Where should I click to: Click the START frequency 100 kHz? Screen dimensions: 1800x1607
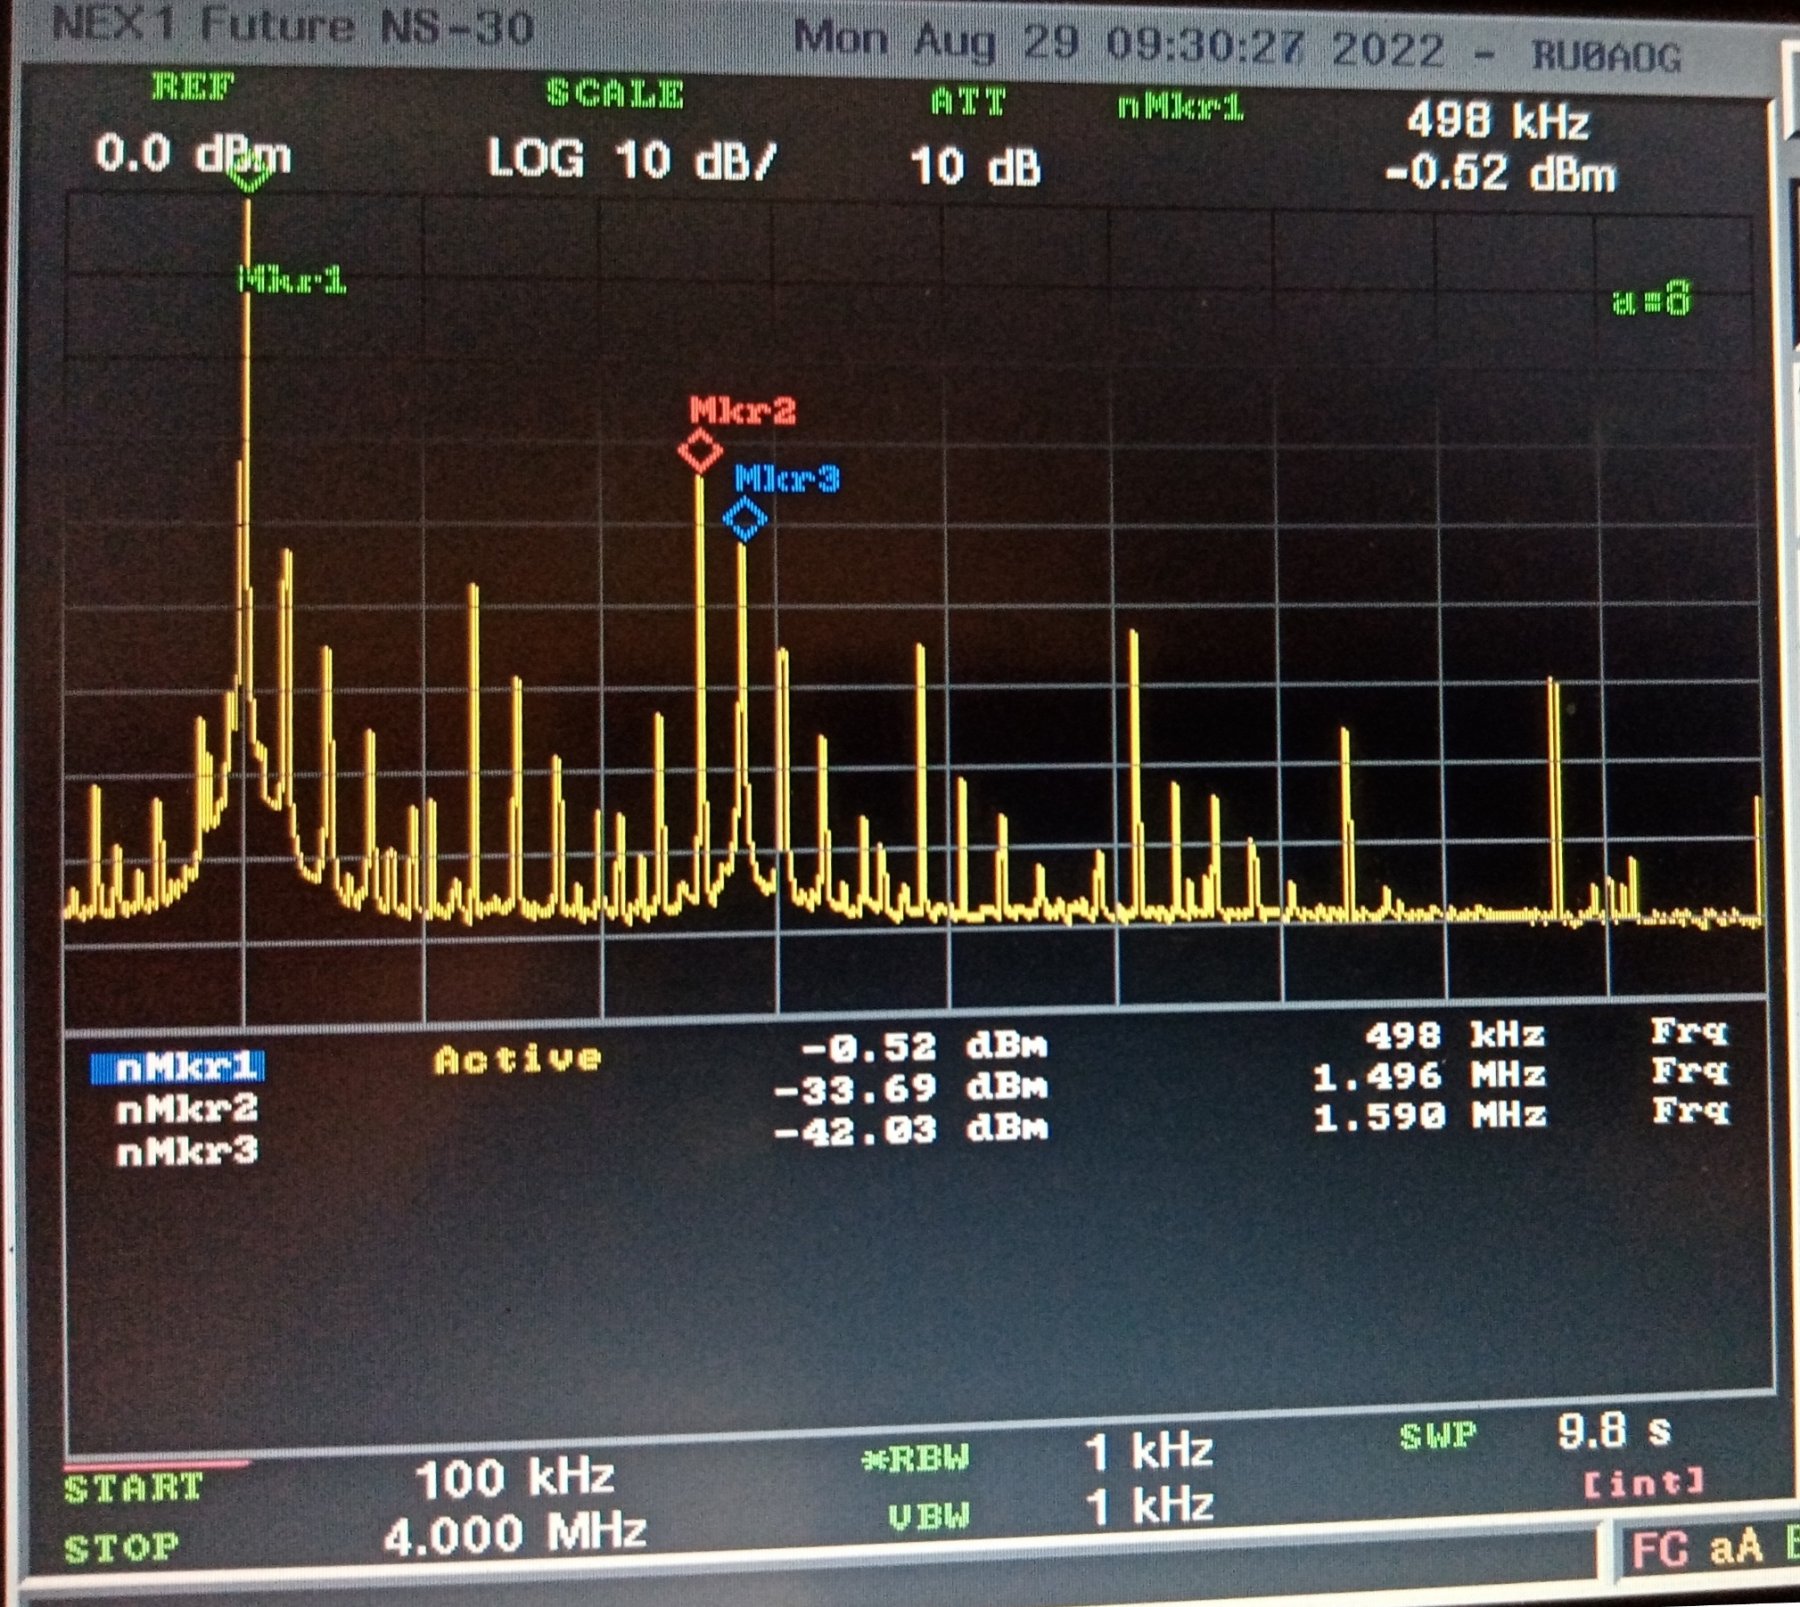coord(514,1478)
